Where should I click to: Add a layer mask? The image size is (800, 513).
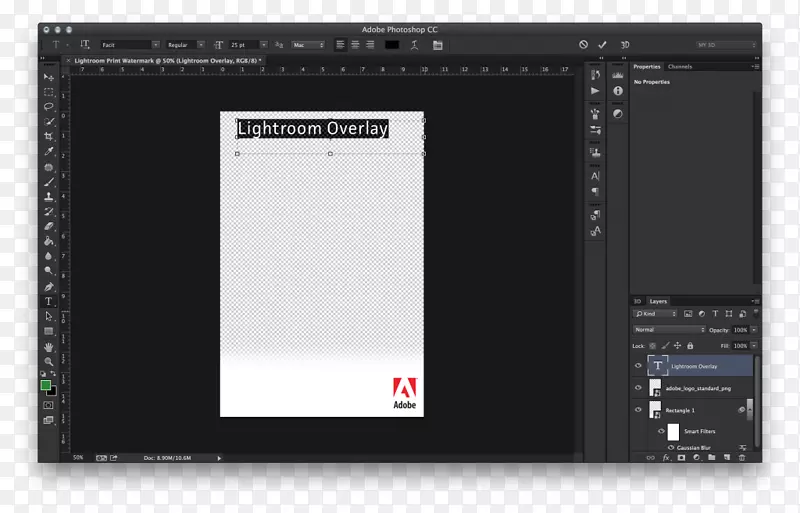681,457
